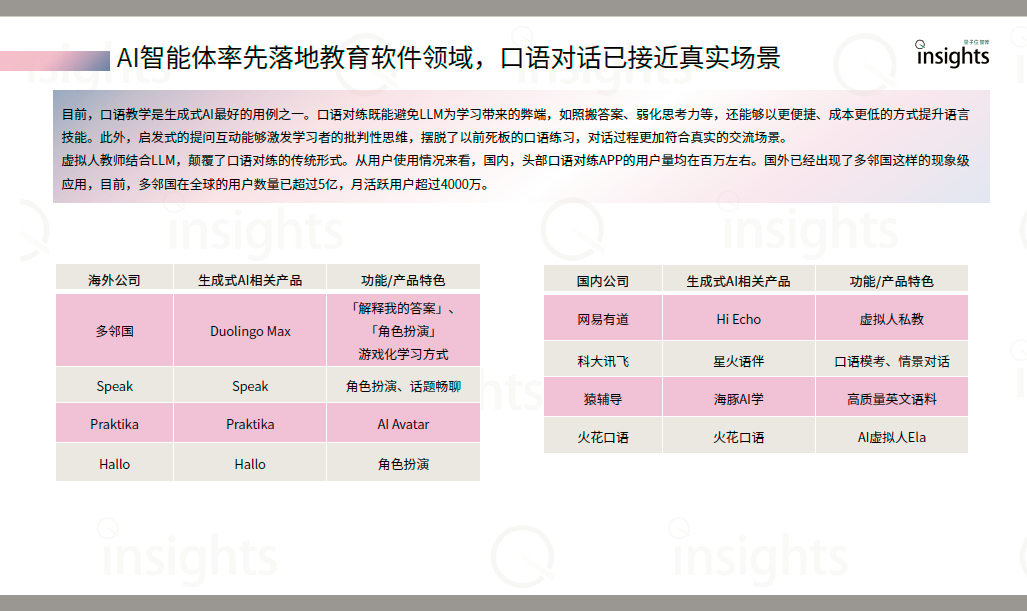Click the intro paragraph beginning 目前，口语教学
The height and width of the screenshot is (611, 1027).
click(x=515, y=149)
